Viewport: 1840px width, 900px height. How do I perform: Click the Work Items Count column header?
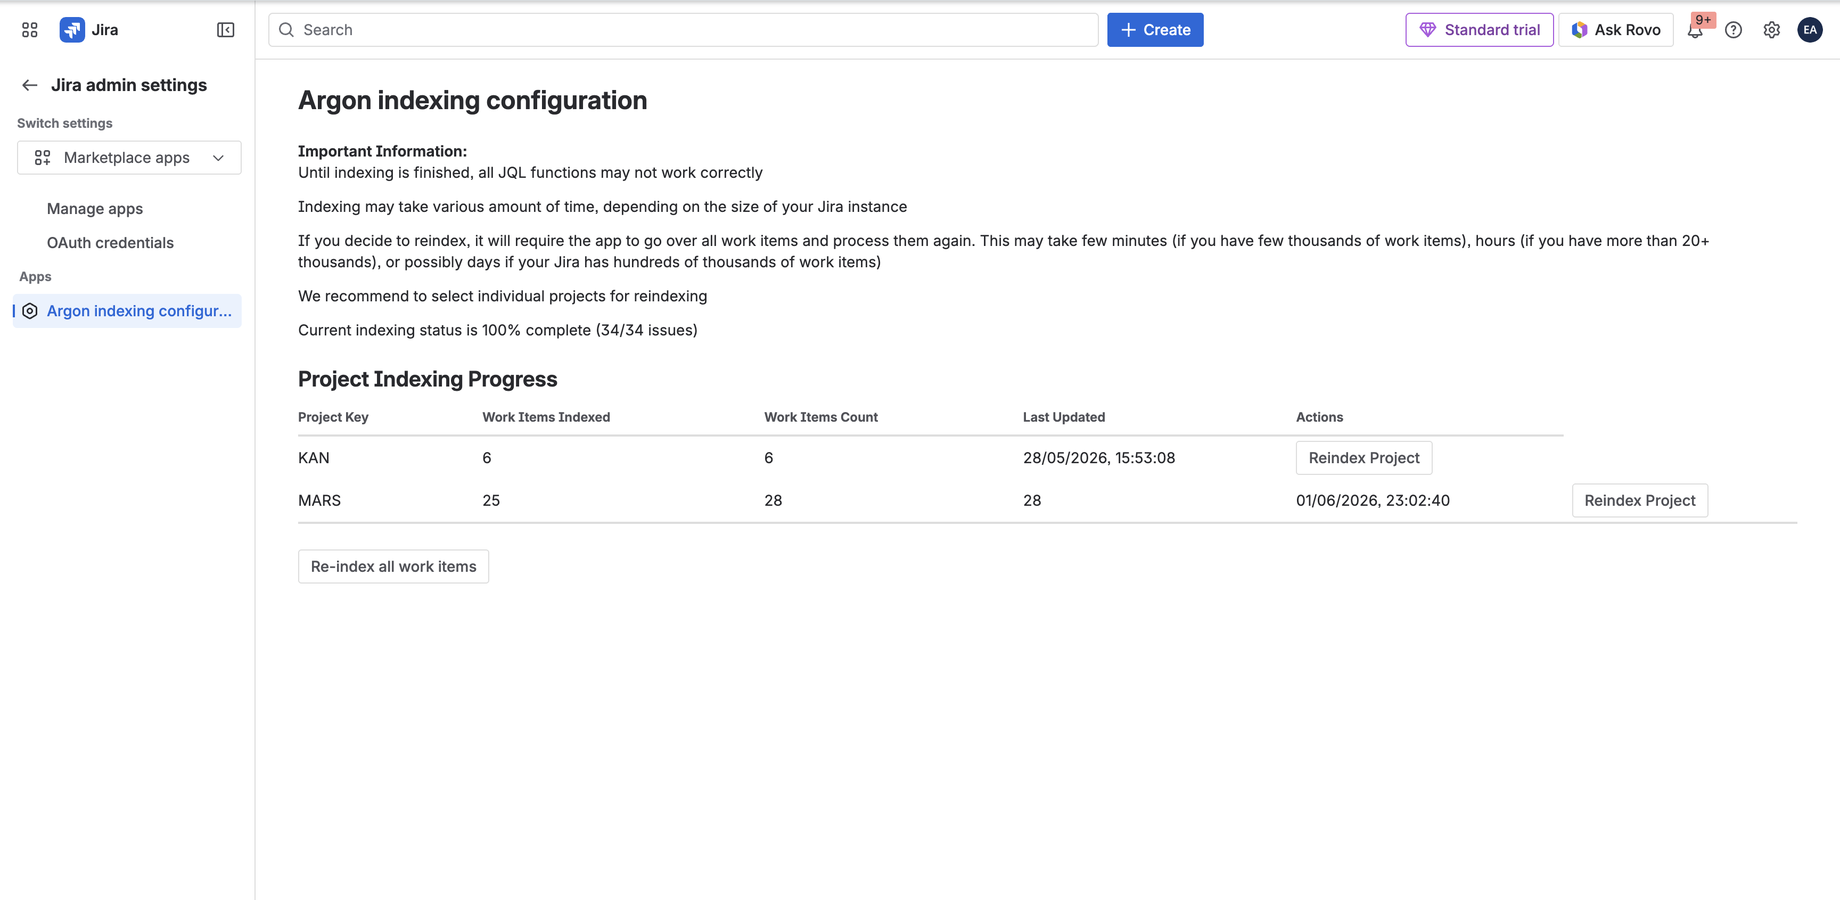pyautogui.click(x=821, y=417)
